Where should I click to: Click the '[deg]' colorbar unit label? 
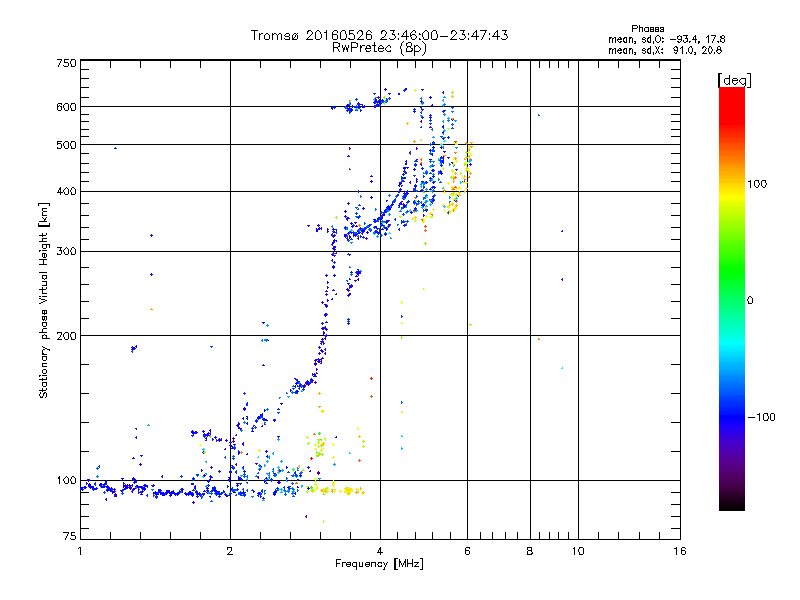(734, 80)
